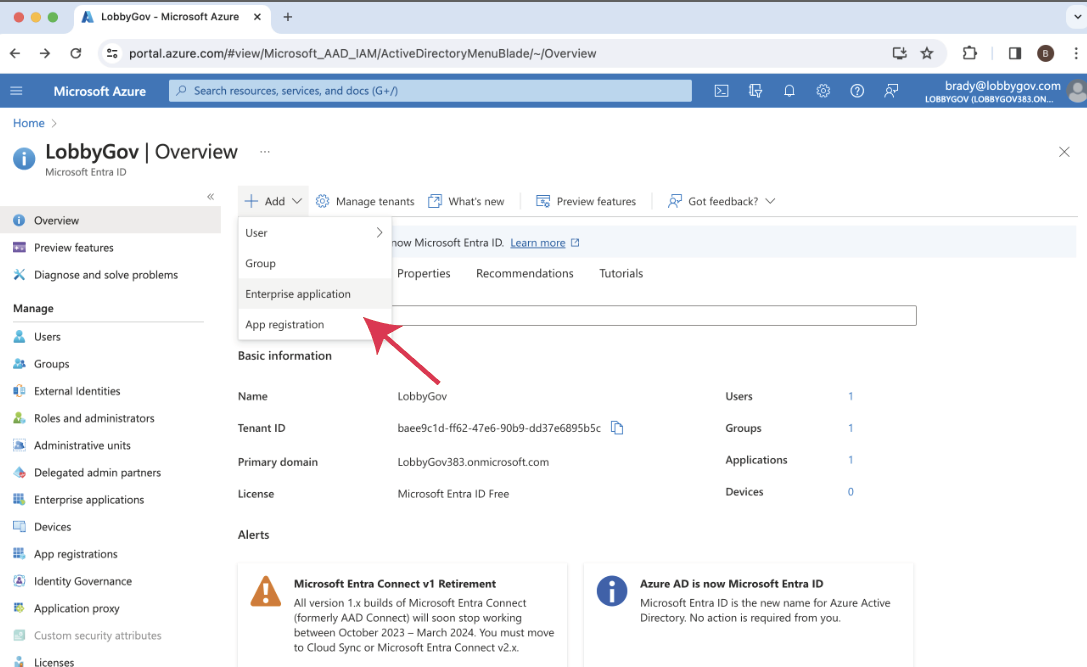
Task: Expand the User submenu
Action: click(315, 233)
